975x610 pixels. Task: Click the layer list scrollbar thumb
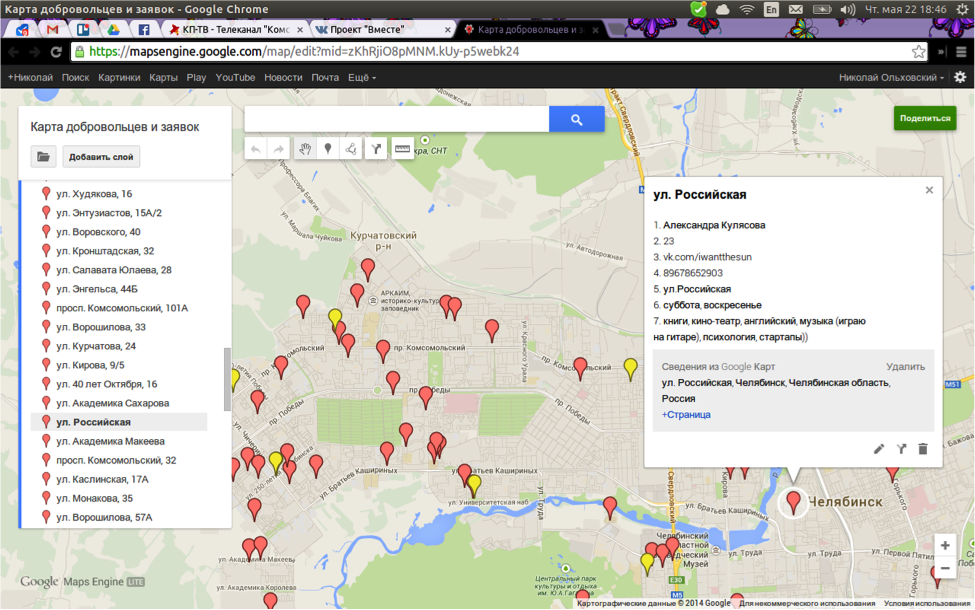tap(228, 379)
